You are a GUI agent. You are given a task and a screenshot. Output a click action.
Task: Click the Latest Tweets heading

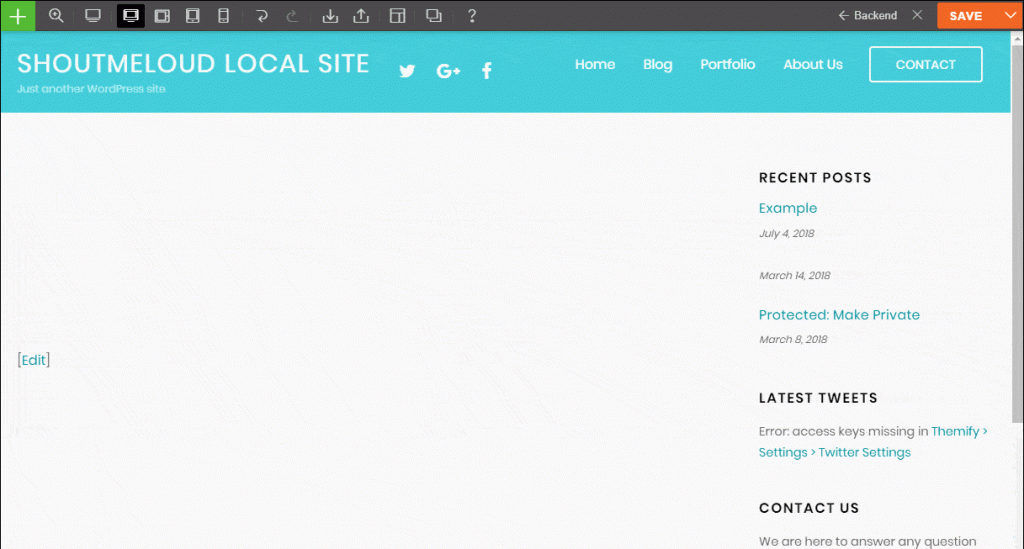818,398
